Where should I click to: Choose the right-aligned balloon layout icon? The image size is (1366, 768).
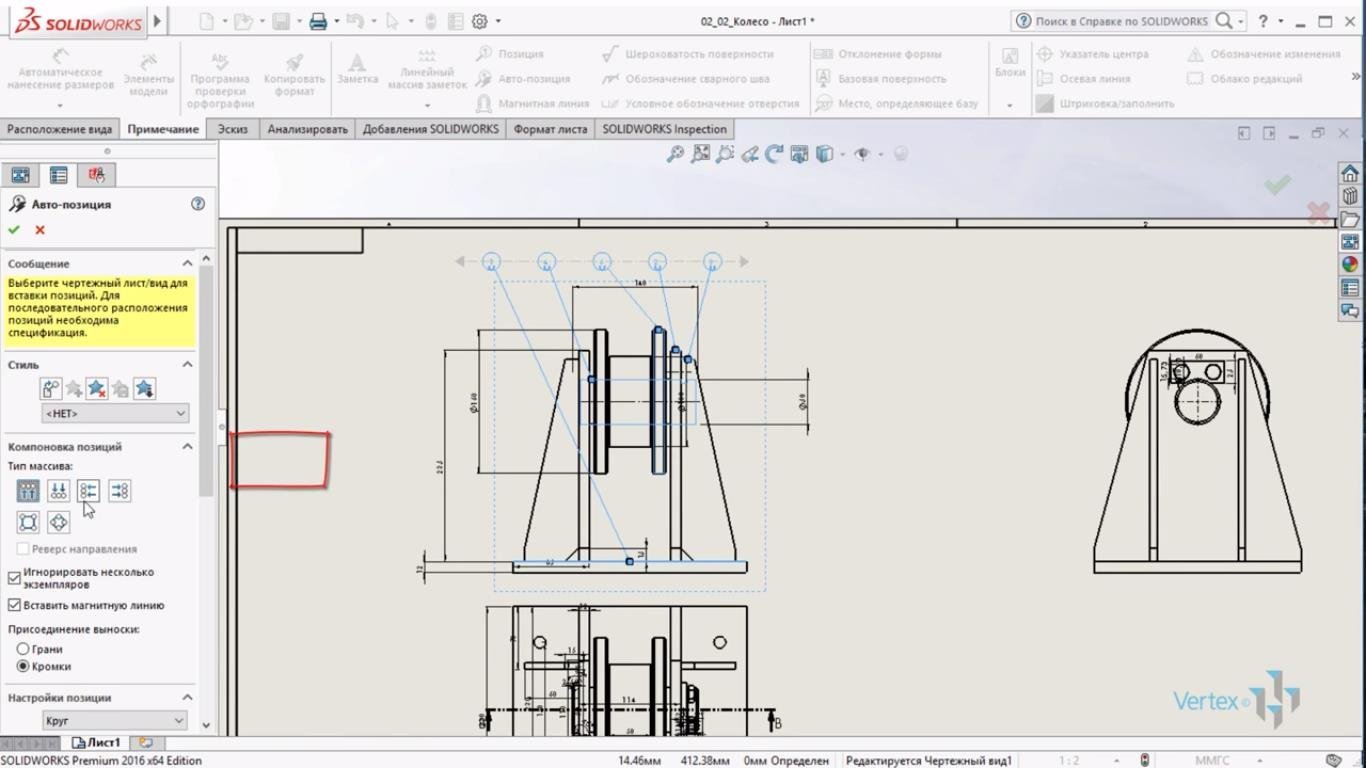pyautogui.click(x=119, y=491)
